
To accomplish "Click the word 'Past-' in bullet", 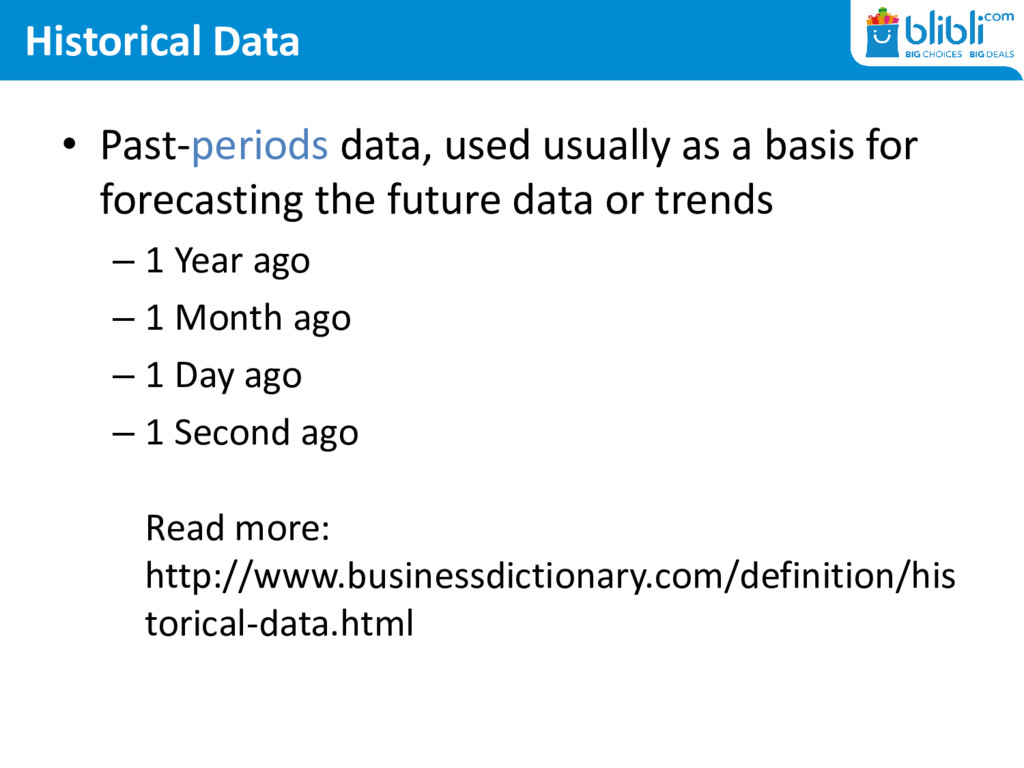I will (145, 145).
